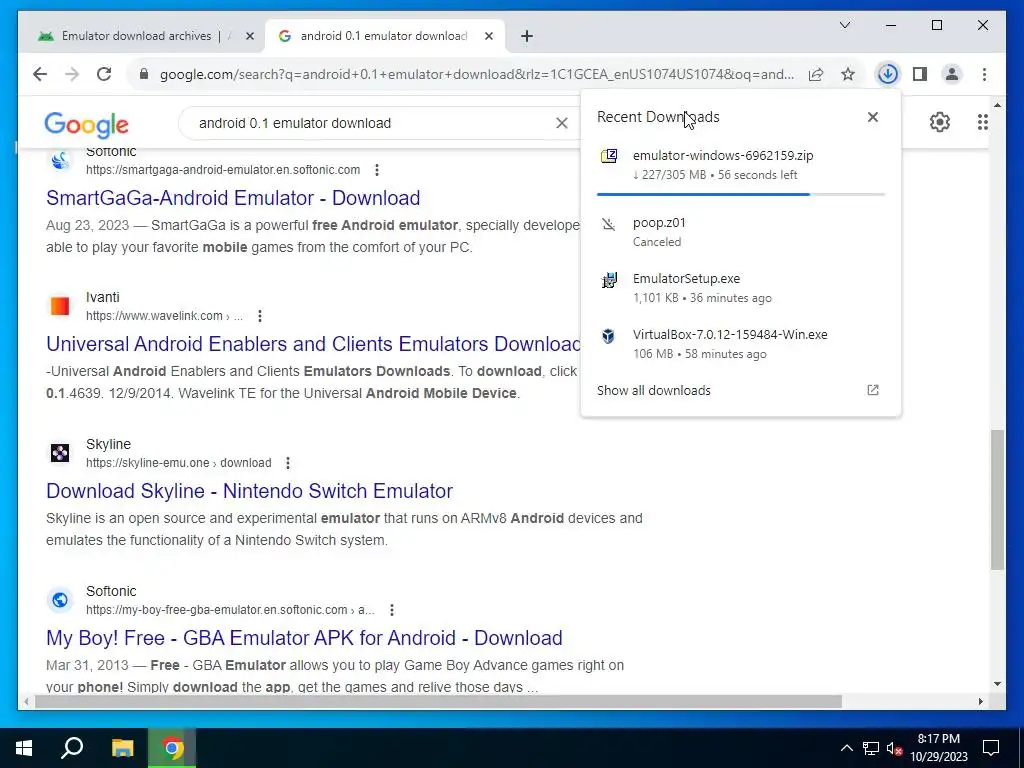The width and height of the screenshot is (1024, 768).
Task: Click the emulator zip download progress bar
Action: (741, 195)
